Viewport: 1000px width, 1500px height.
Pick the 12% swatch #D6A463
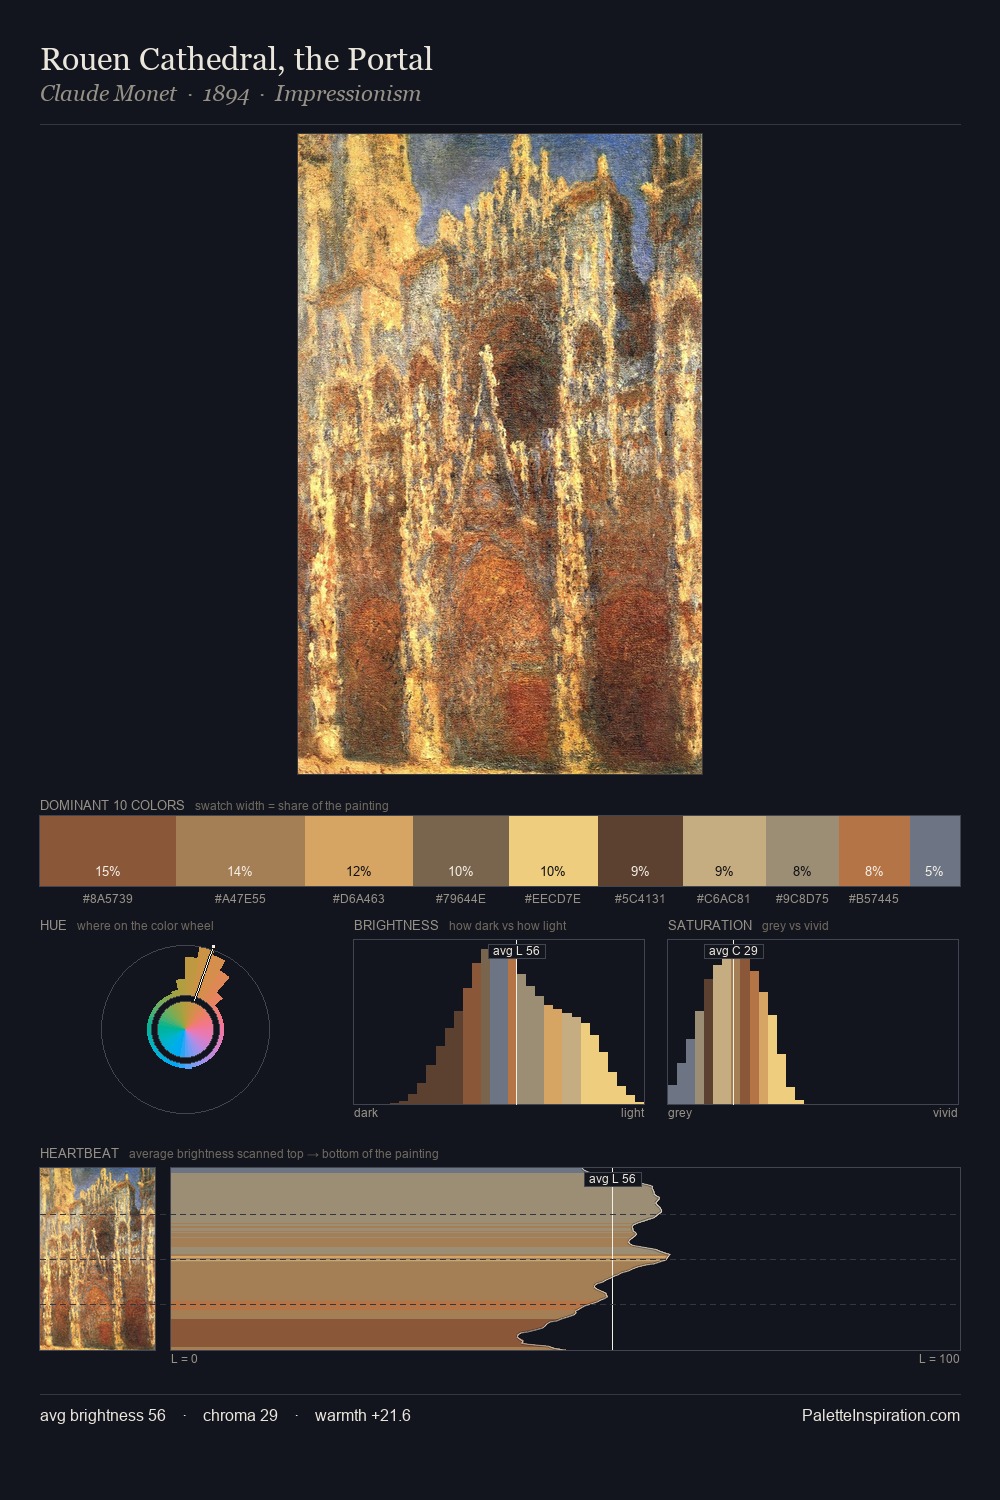[359, 851]
